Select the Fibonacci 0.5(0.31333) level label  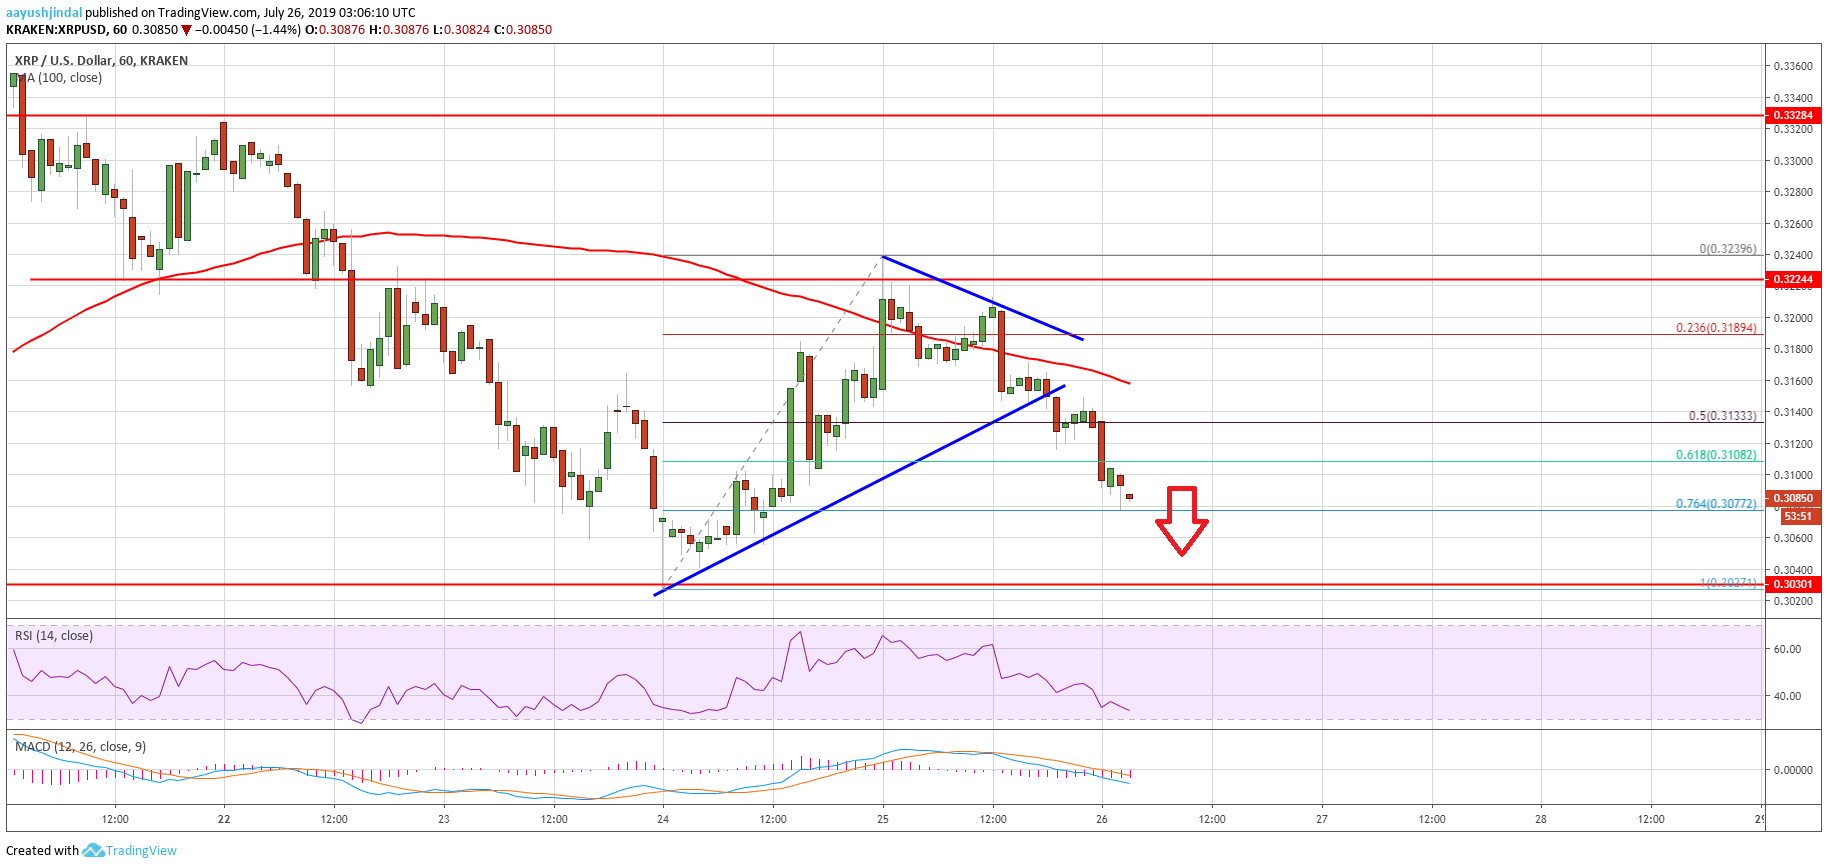(1722, 416)
